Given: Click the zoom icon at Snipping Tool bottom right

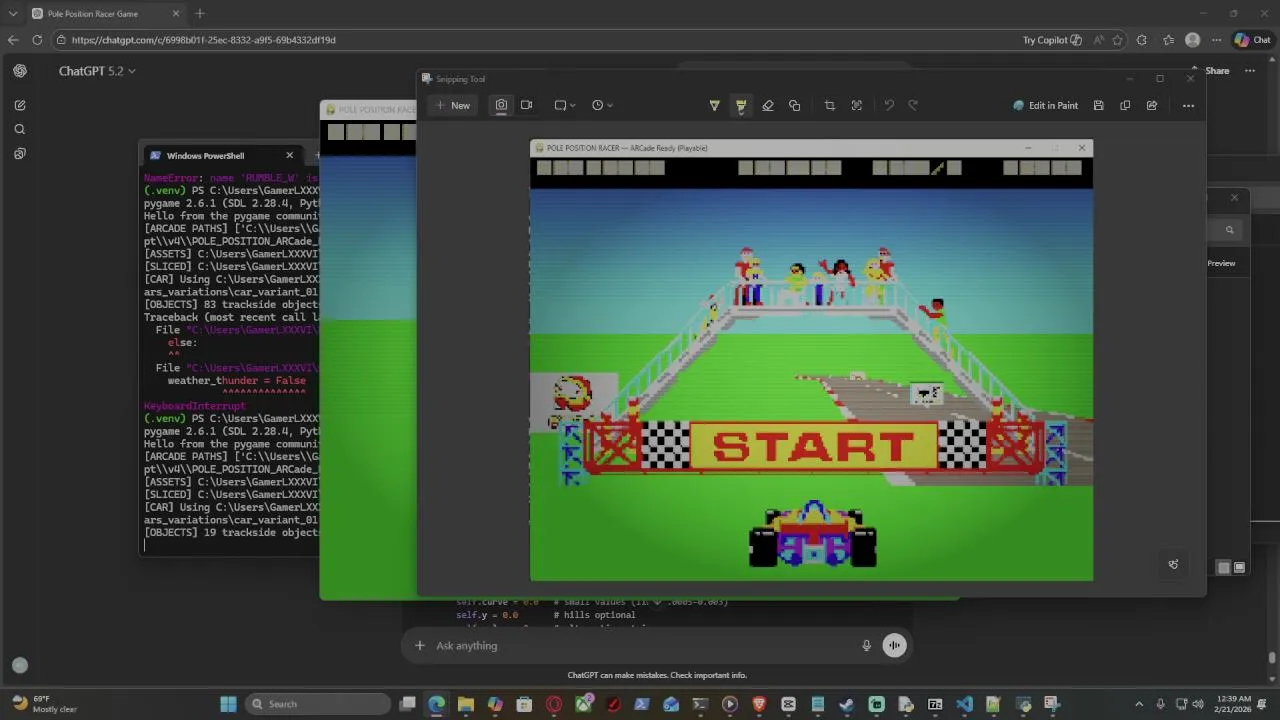Looking at the screenshot, I should tap(1173, 564).
